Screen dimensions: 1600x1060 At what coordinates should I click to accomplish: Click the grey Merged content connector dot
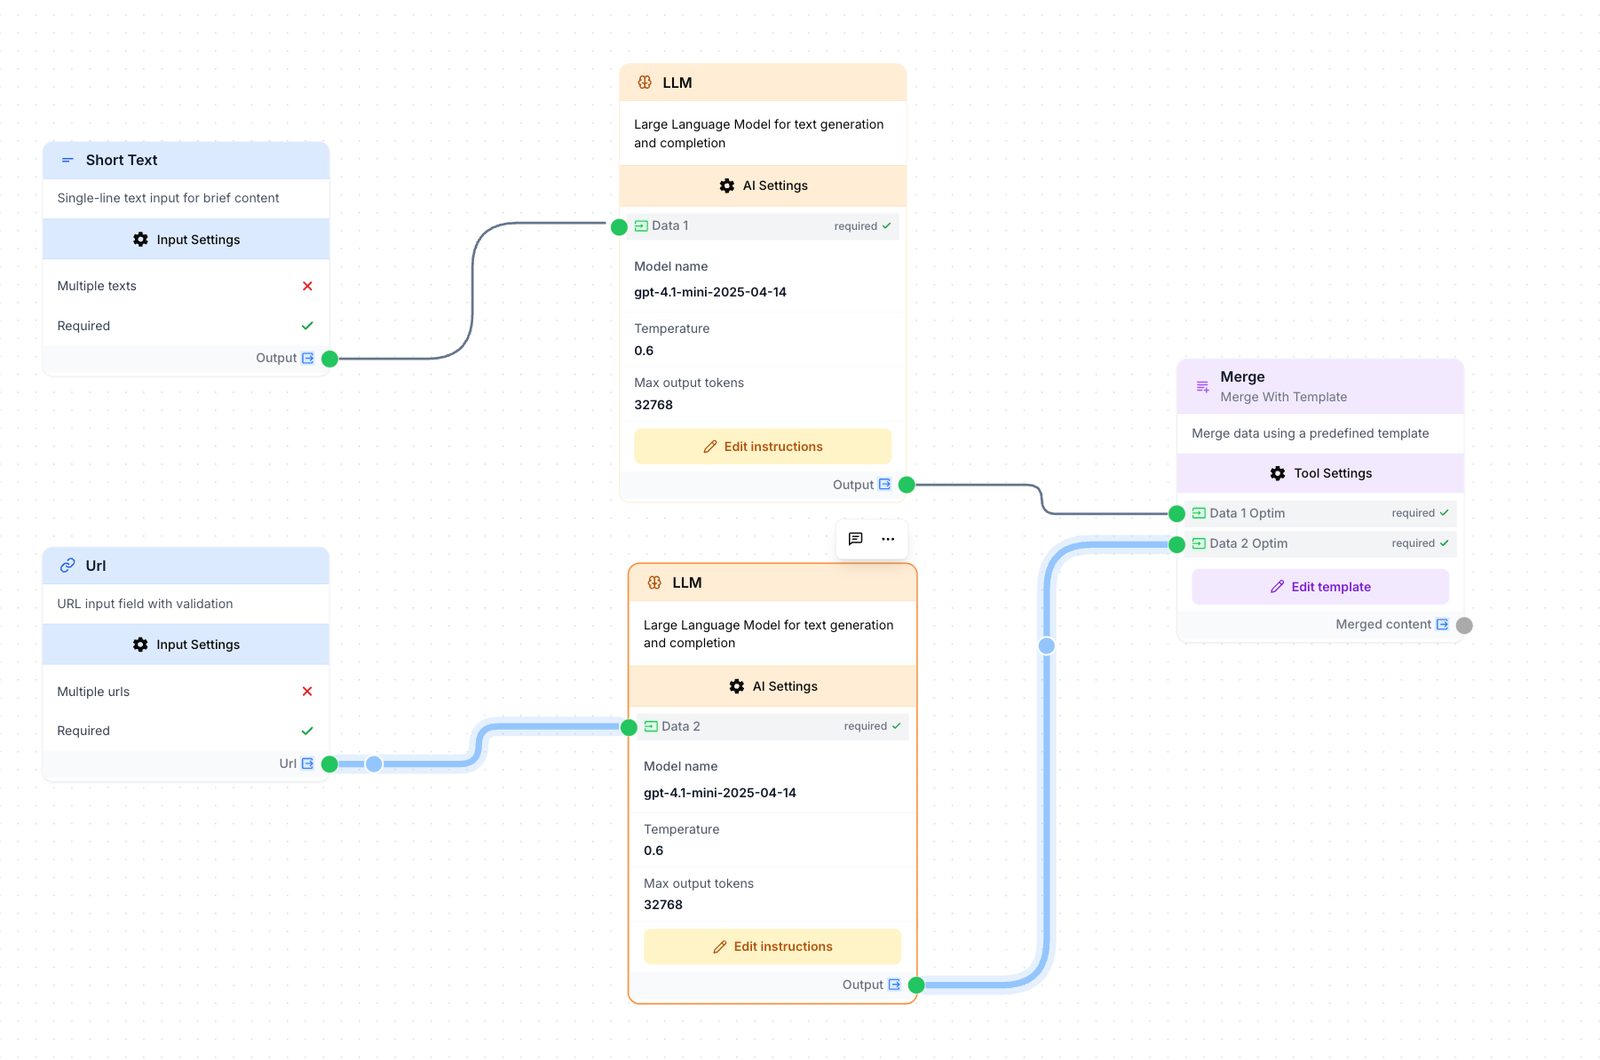point(1464,626)
